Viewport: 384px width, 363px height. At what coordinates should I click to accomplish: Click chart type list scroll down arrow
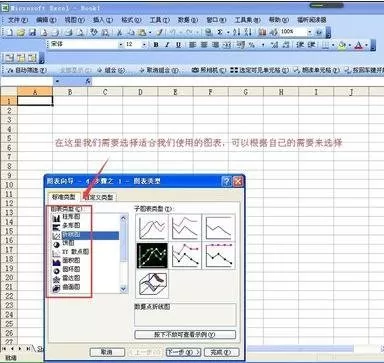coord(124,289)
